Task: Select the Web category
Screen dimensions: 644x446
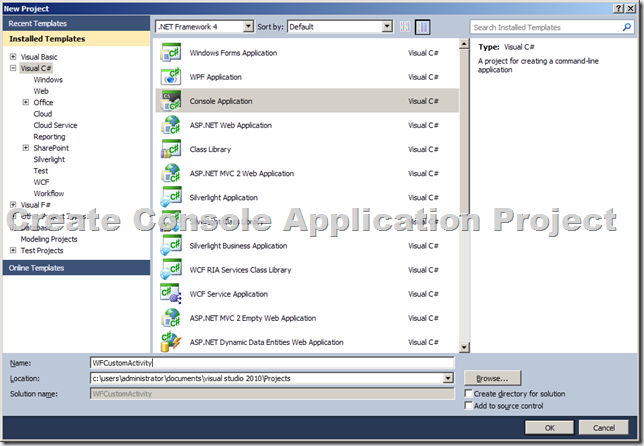Action: [x=41, y=91]
